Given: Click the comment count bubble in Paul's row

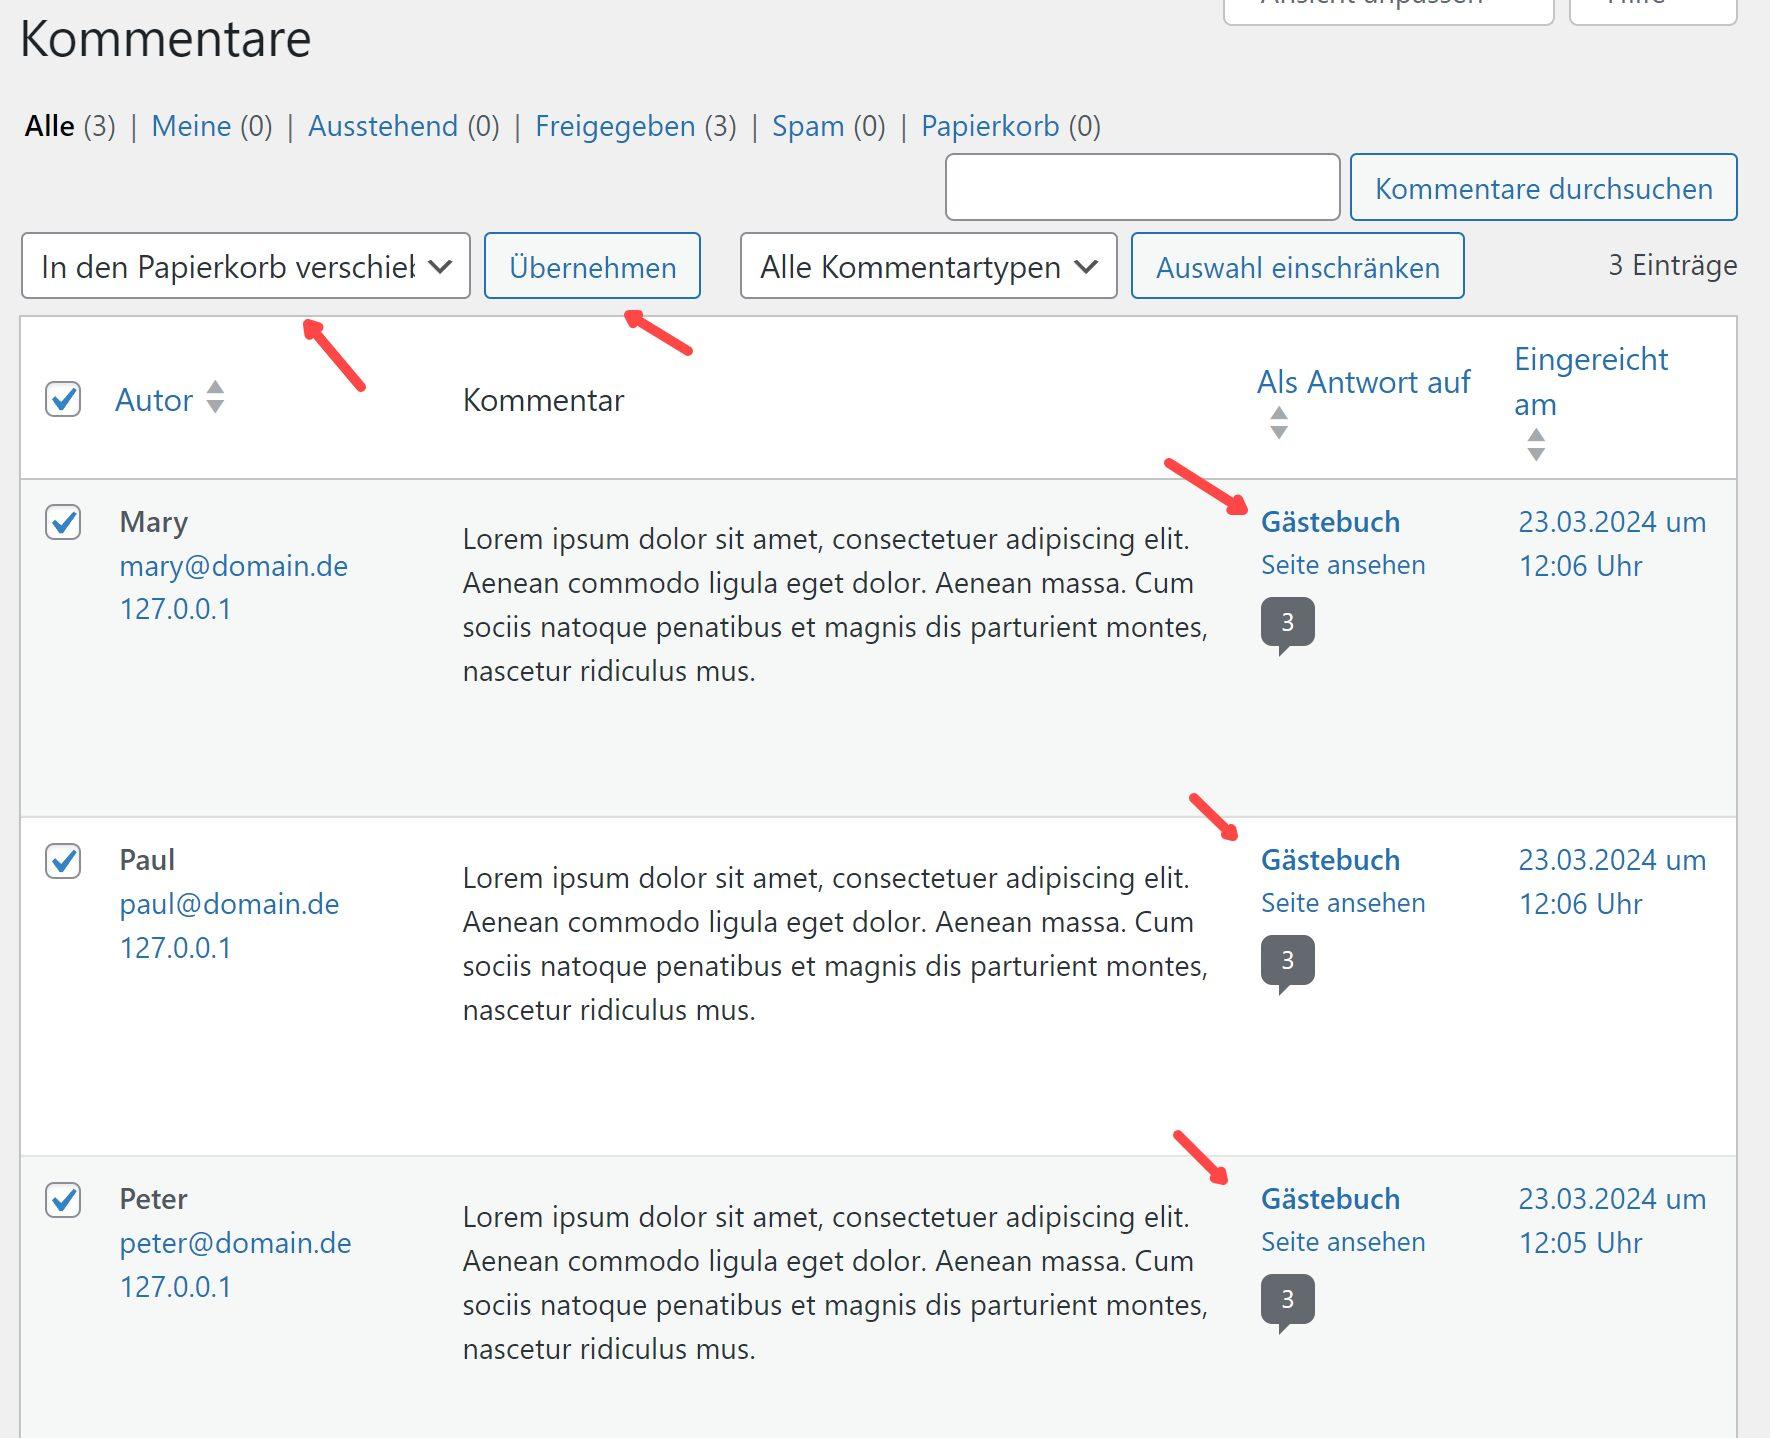Looking at the screenshot, I should tap(1287, 961).
